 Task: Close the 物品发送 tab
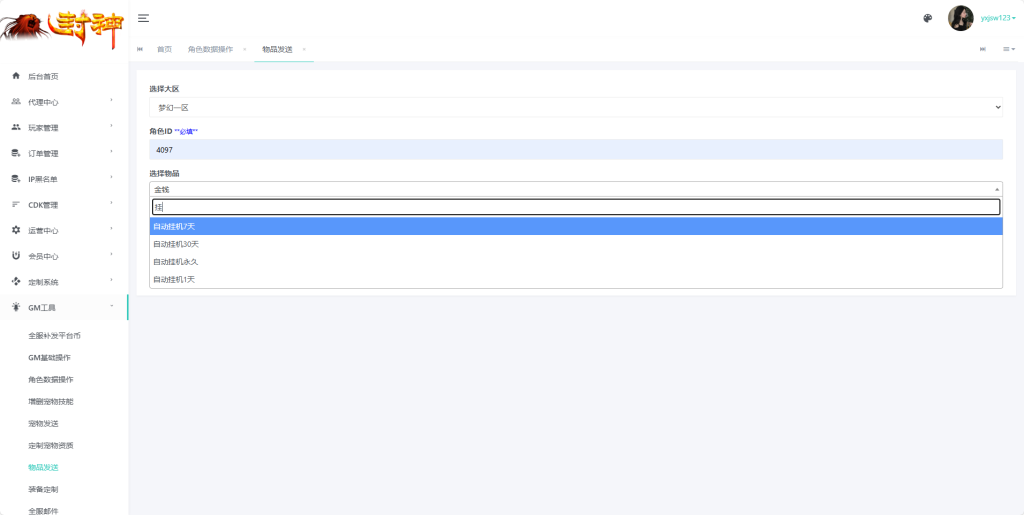click(x=304, y=50)
